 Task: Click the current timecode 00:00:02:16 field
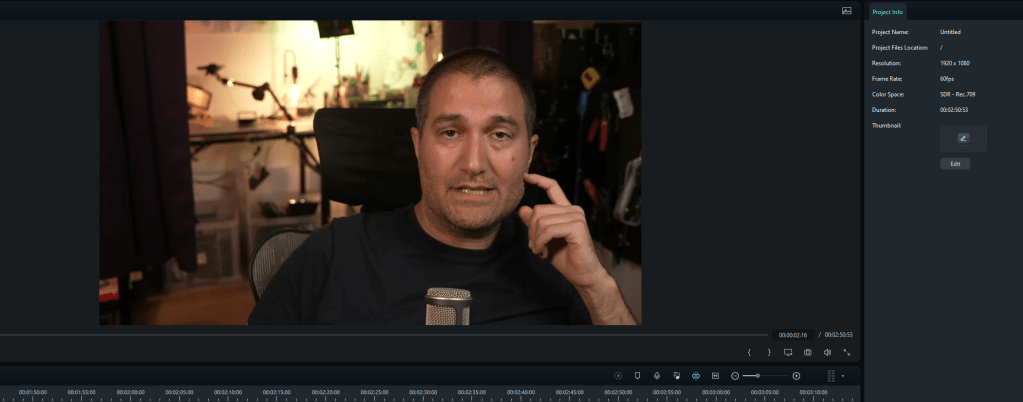tap(793, 335)
